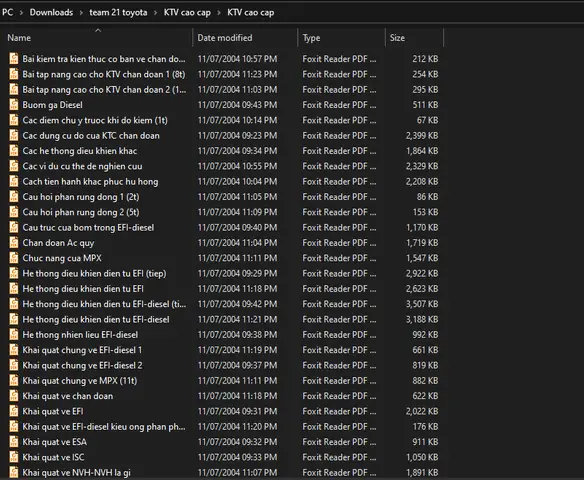Click PDF icon of Khai quat ve ISC
Image resolution: width=584 pixels, height=480 pixels.
tap(14, 457)
